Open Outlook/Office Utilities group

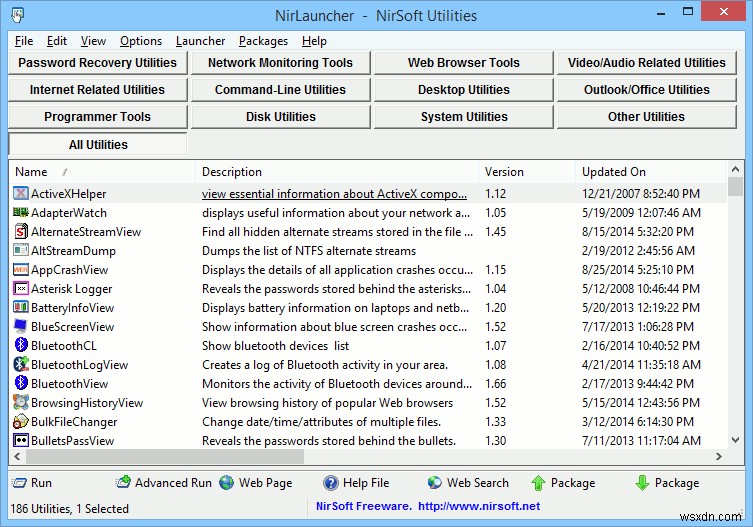[x=646, y=90]
